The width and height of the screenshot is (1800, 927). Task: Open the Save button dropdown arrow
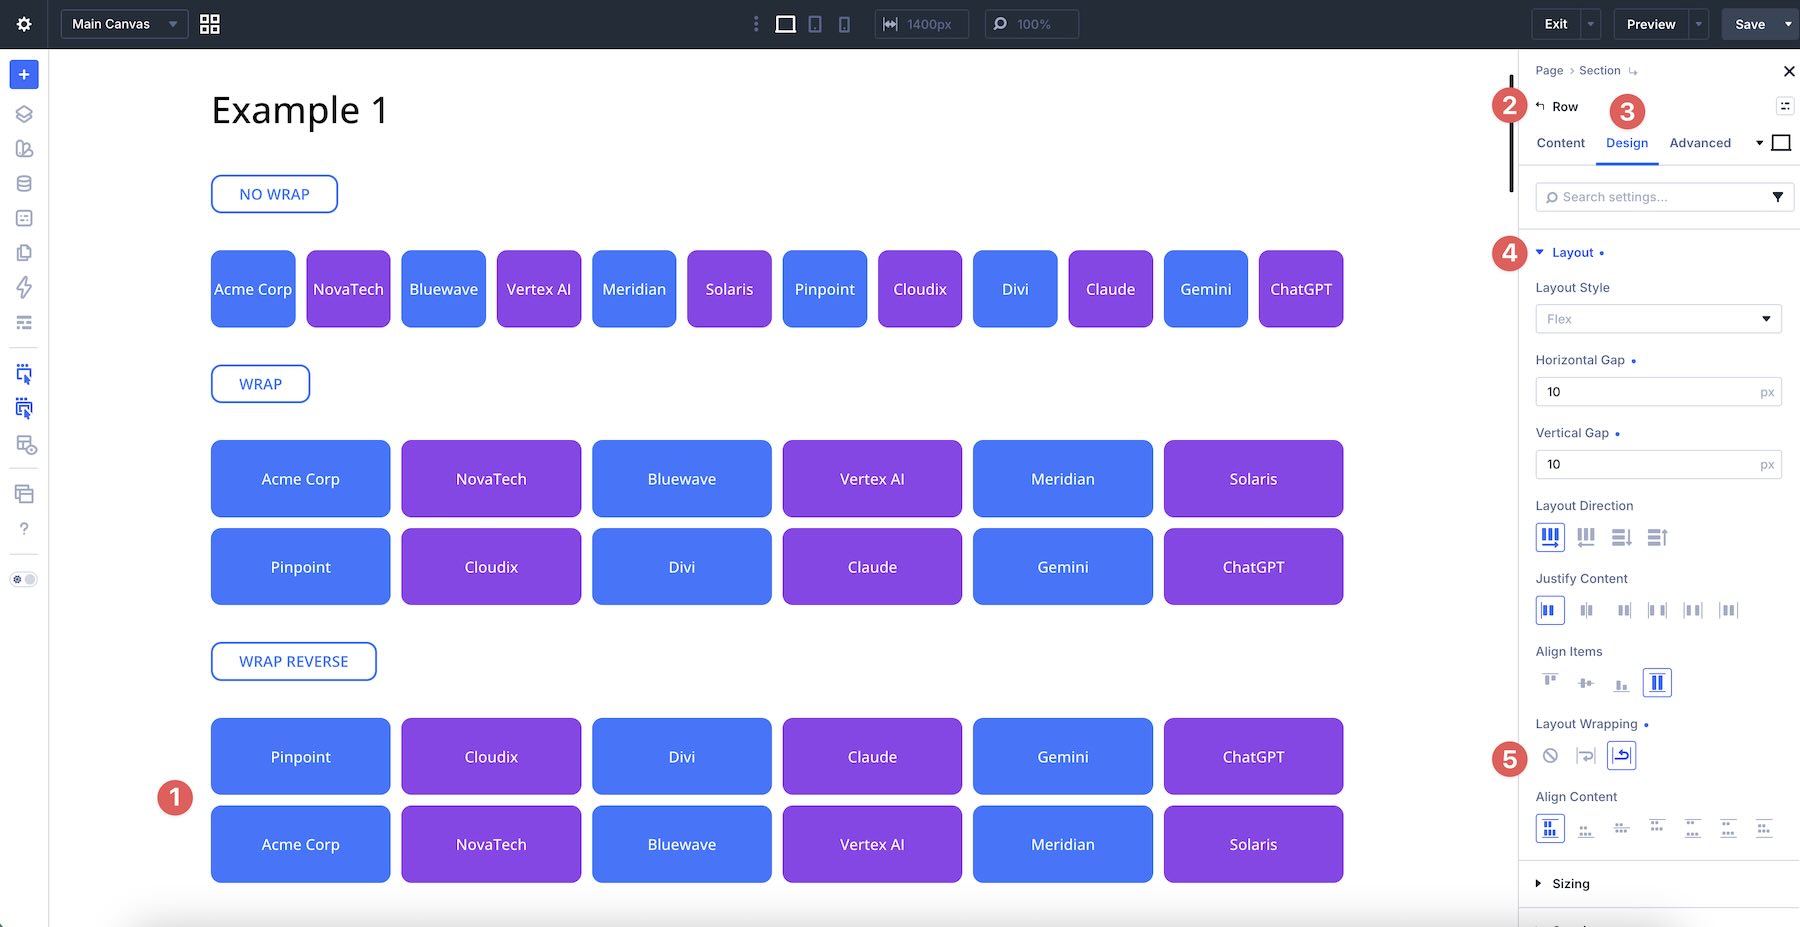[1788, 24]
